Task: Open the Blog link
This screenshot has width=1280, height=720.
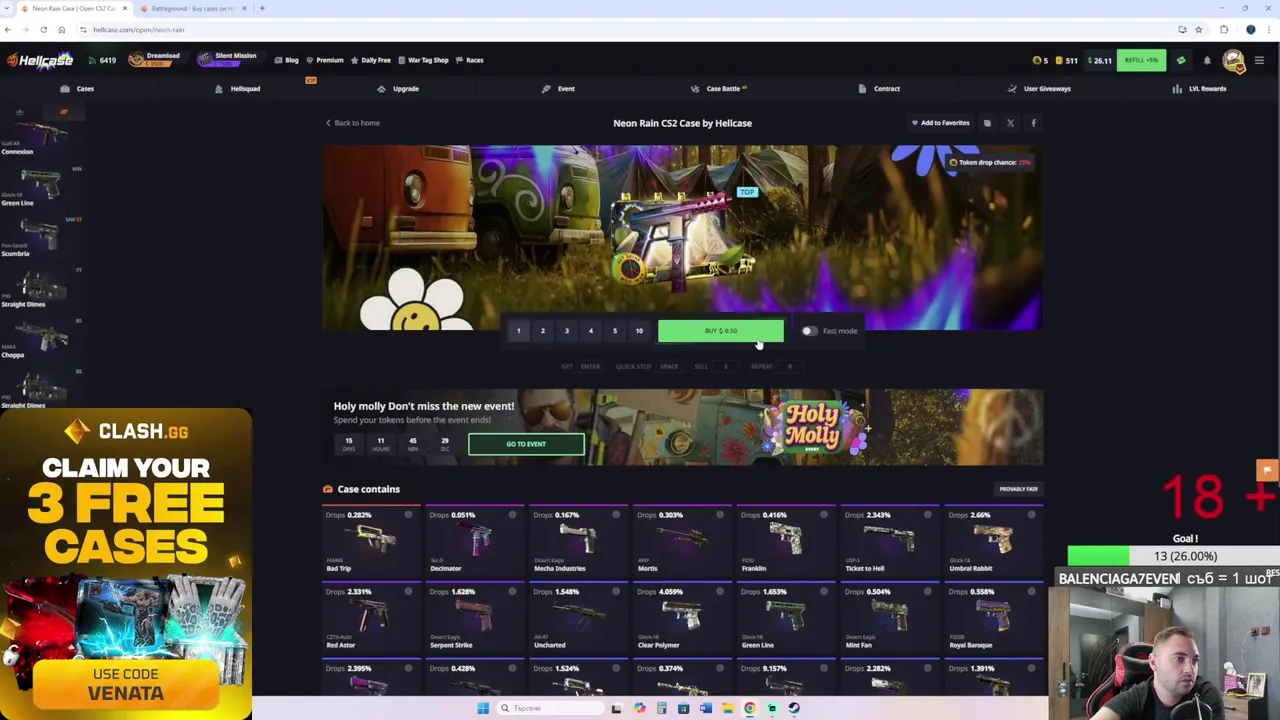Action: 287,60
